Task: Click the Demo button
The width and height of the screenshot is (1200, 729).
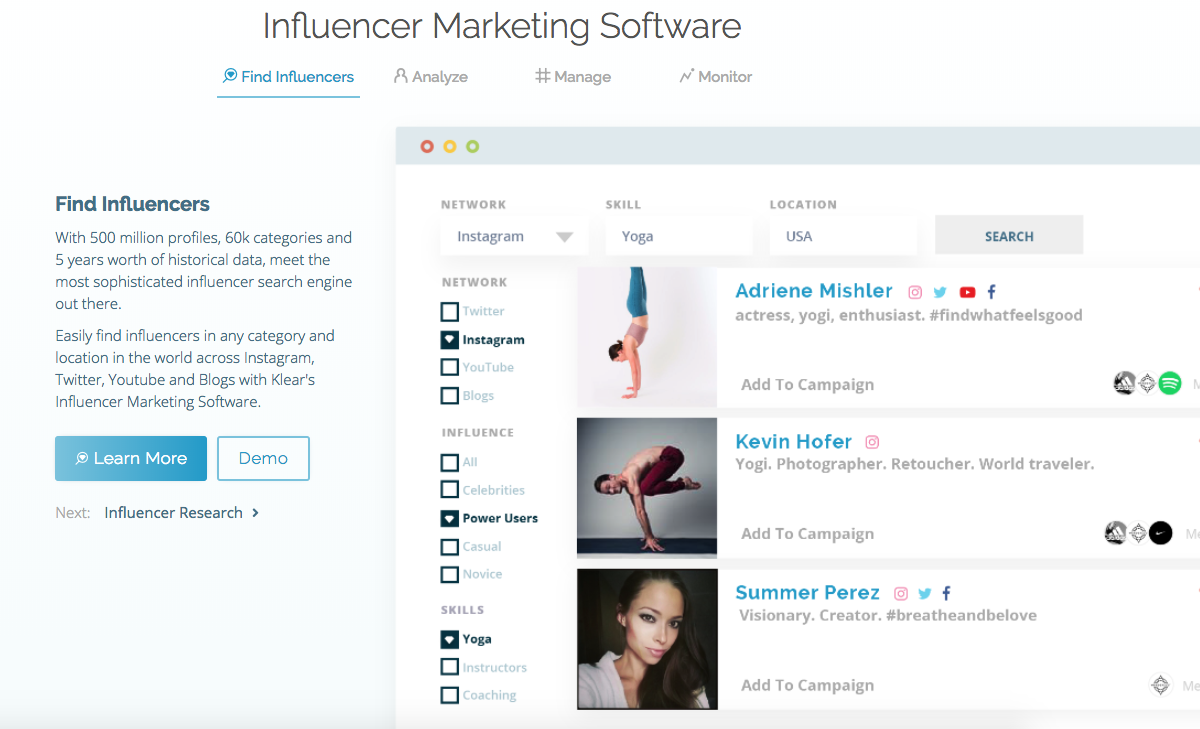Action: tap(263, 458)
